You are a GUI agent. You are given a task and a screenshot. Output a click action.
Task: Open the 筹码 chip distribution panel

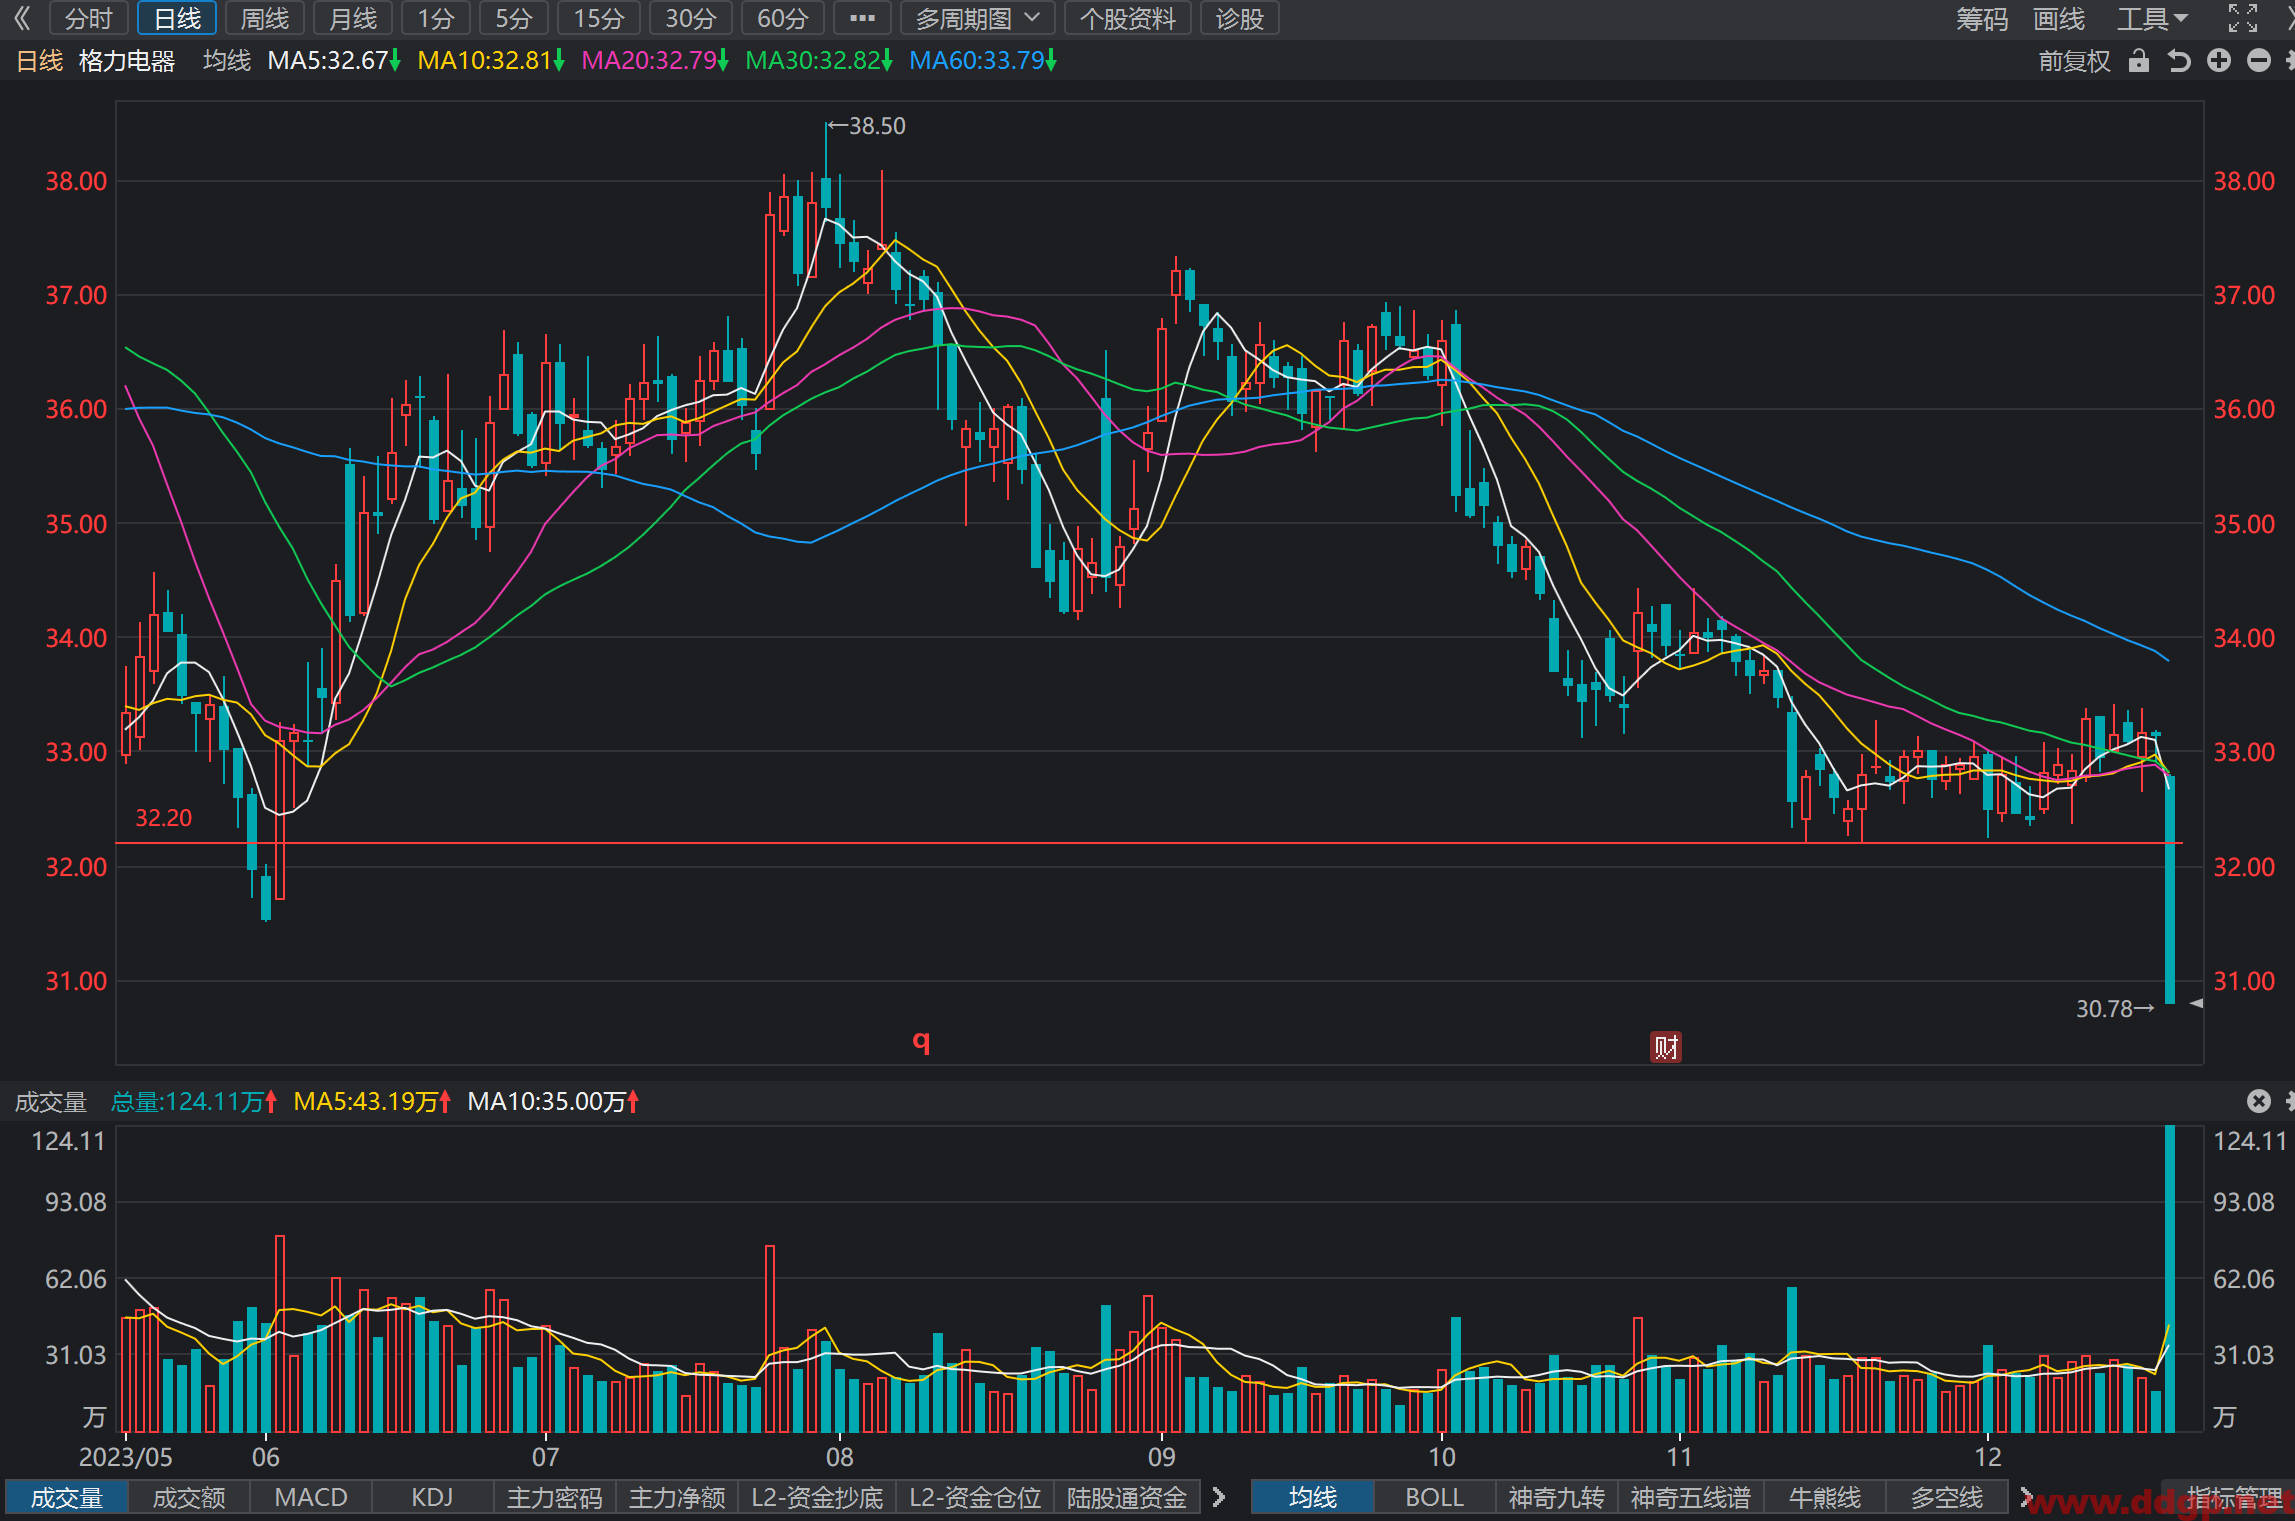(x=1982, y=18)
